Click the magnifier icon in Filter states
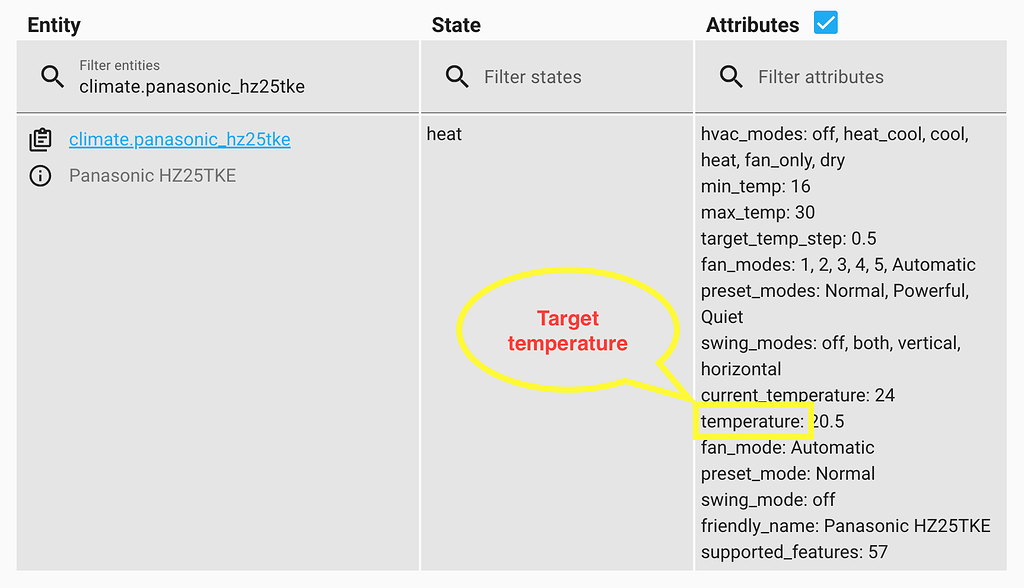Viewport: 1024px width, 588px height. point(457,77)
